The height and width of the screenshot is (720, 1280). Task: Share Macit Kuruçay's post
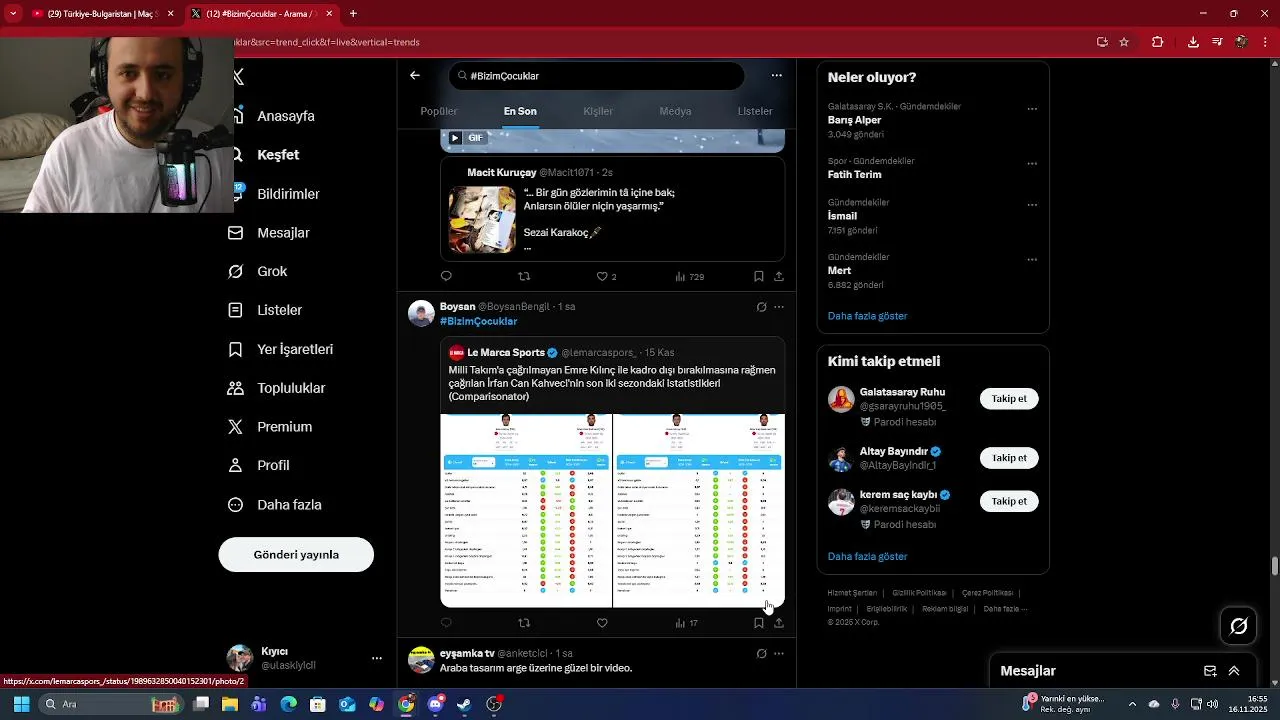pos(779,276)
